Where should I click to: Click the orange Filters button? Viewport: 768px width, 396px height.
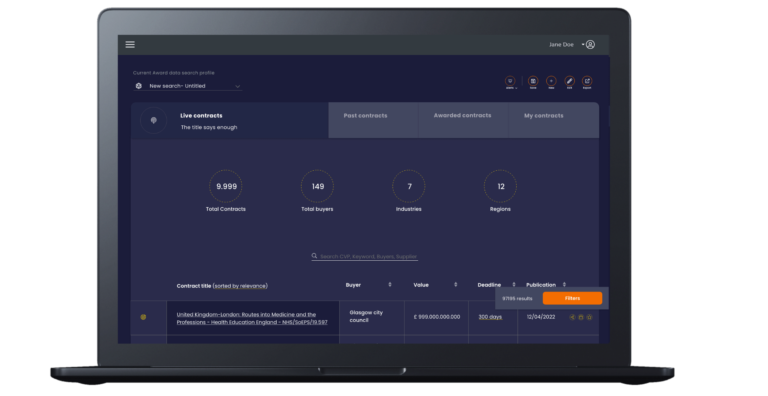(572, 298)
